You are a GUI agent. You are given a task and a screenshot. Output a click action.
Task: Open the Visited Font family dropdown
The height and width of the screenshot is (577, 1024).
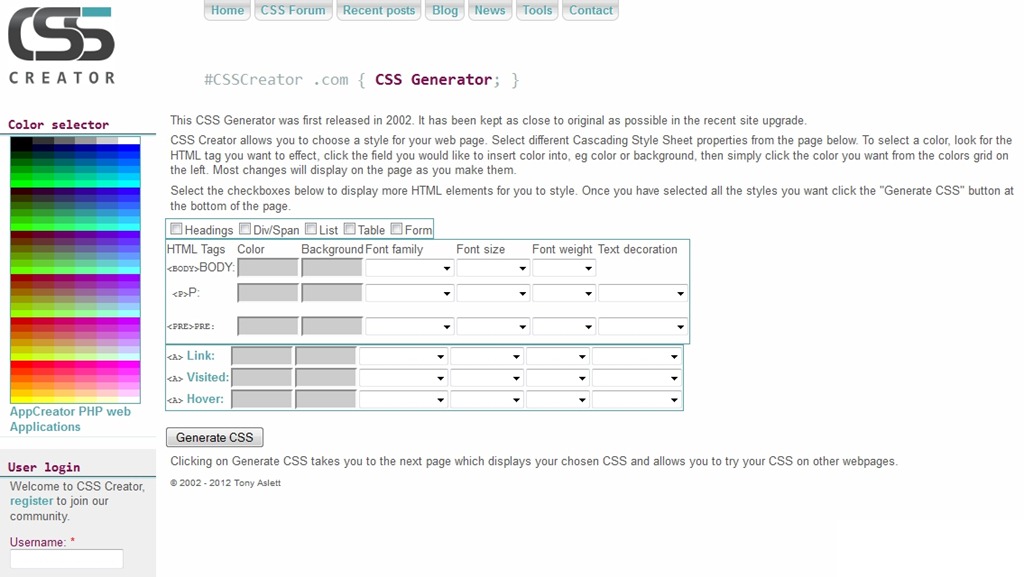402,378
